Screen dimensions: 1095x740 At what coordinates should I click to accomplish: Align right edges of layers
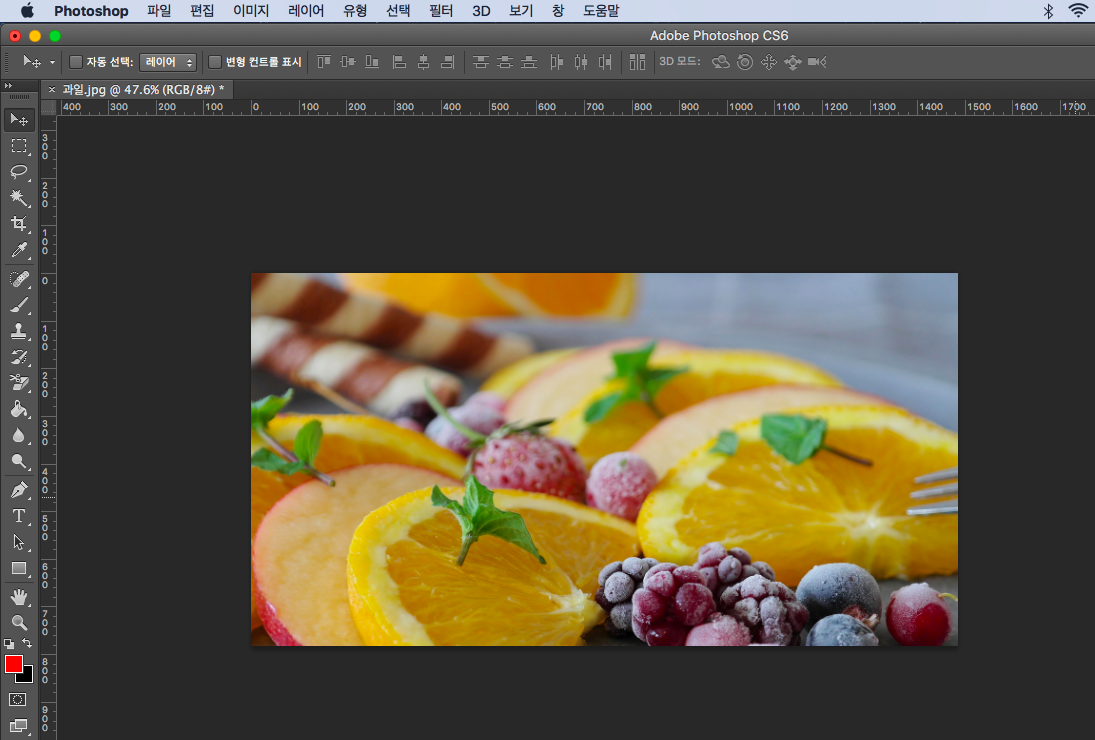coord(448,62)
